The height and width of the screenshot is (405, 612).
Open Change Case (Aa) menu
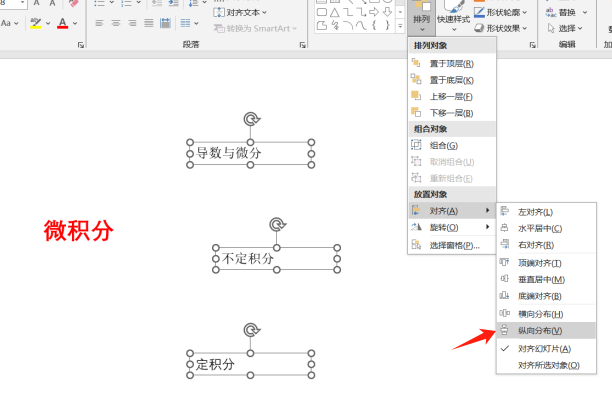point(10,23)
